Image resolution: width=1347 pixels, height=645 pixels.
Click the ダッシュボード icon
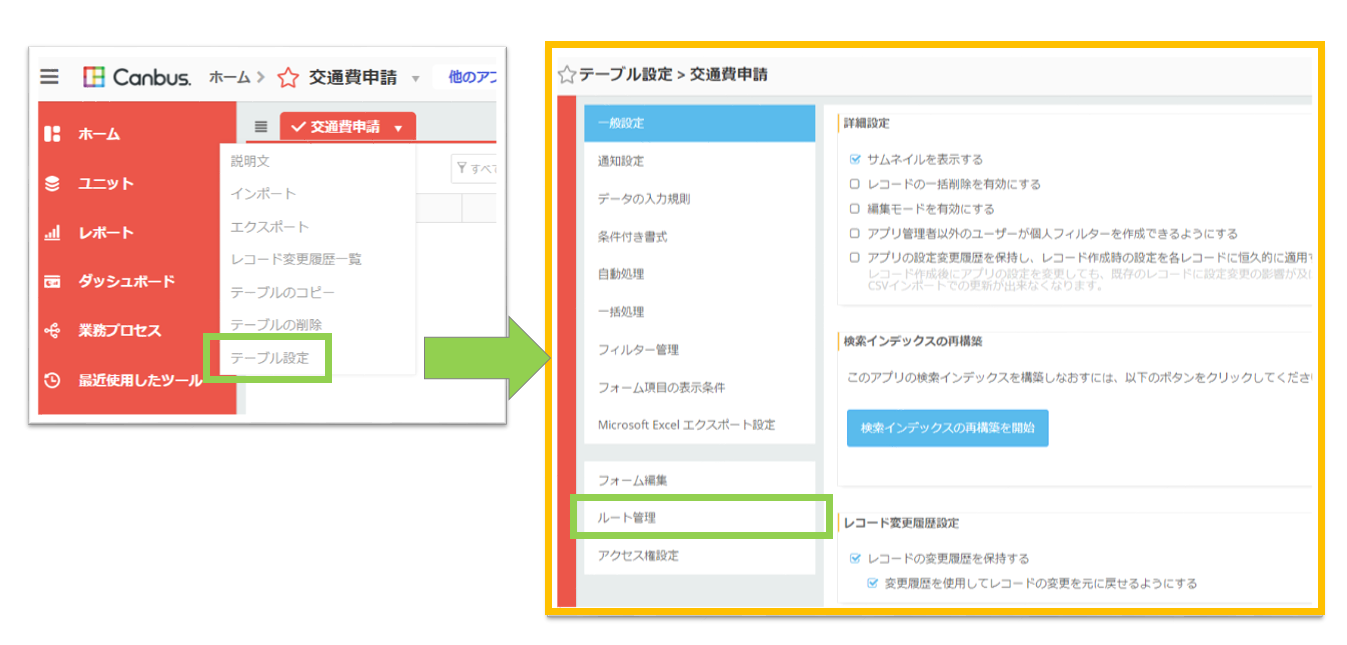coord(53,282)
